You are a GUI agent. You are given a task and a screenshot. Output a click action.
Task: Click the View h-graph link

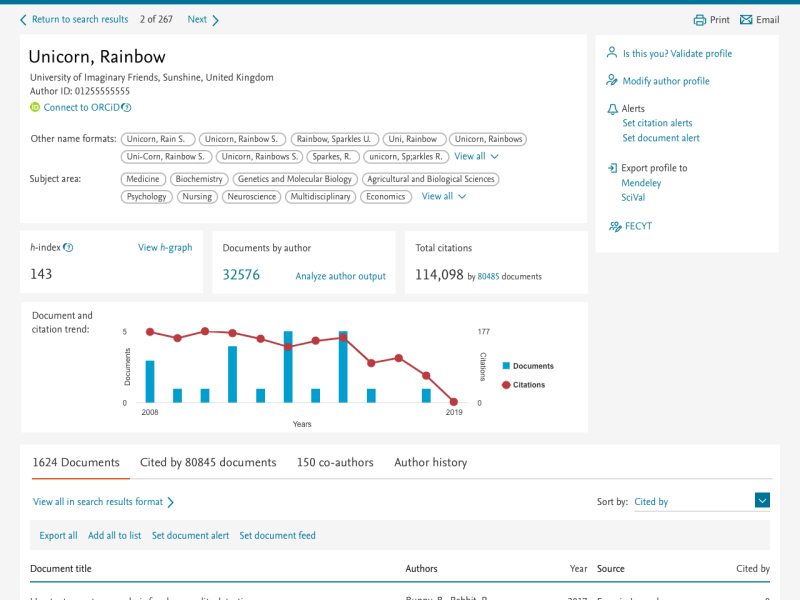[x=165, y=248]
